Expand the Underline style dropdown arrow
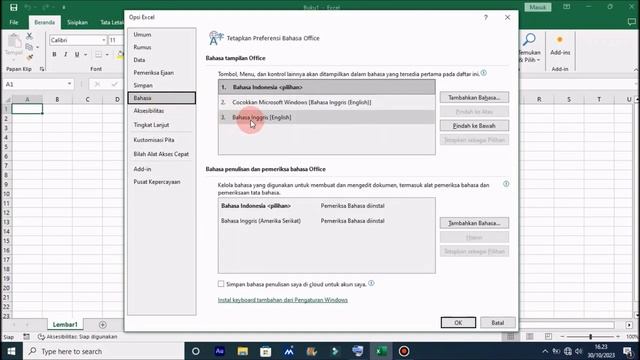Viewport: 640px width, 360px height. [85, 55]
